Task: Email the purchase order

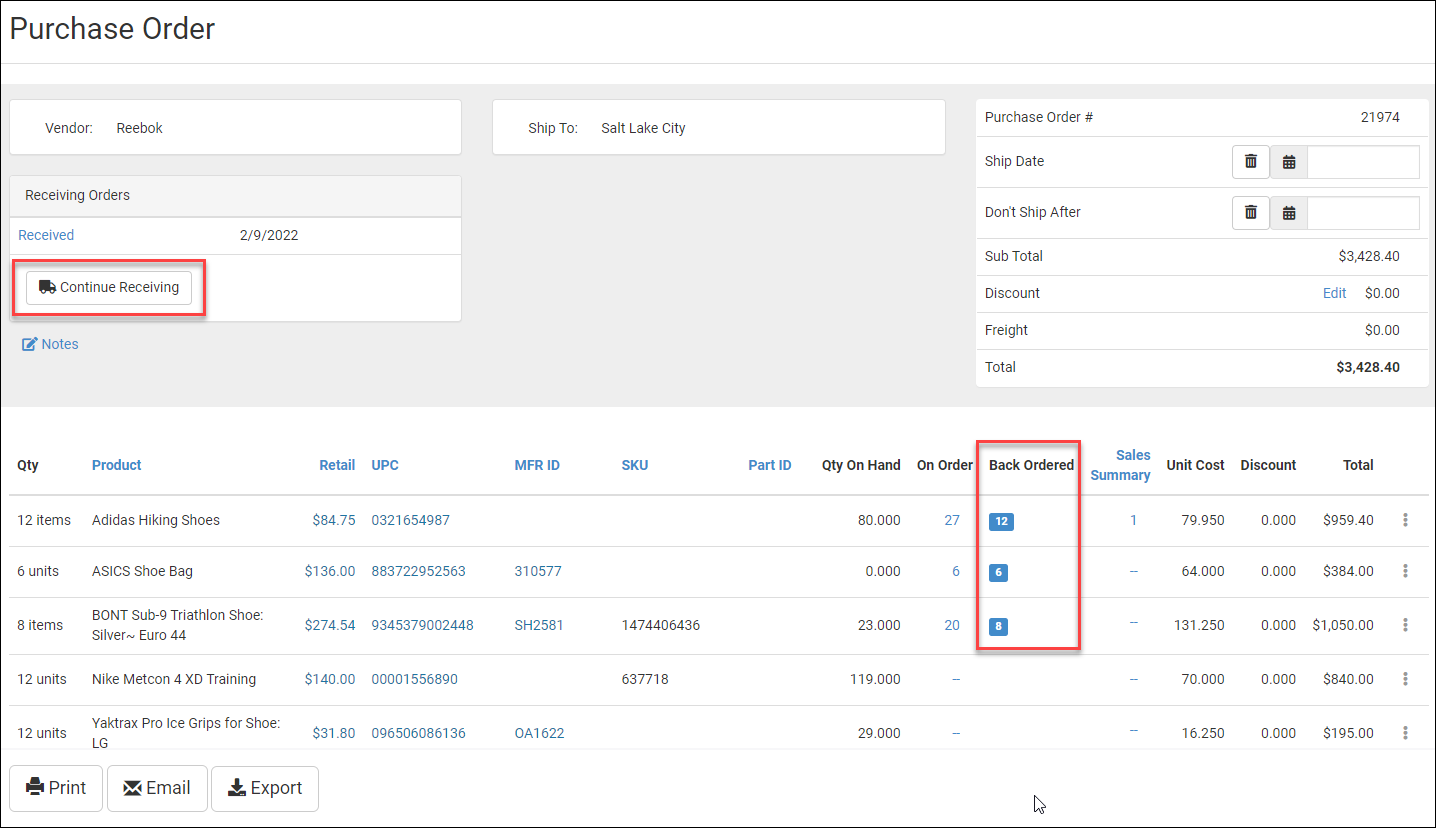Action: [x=157, y=788]
